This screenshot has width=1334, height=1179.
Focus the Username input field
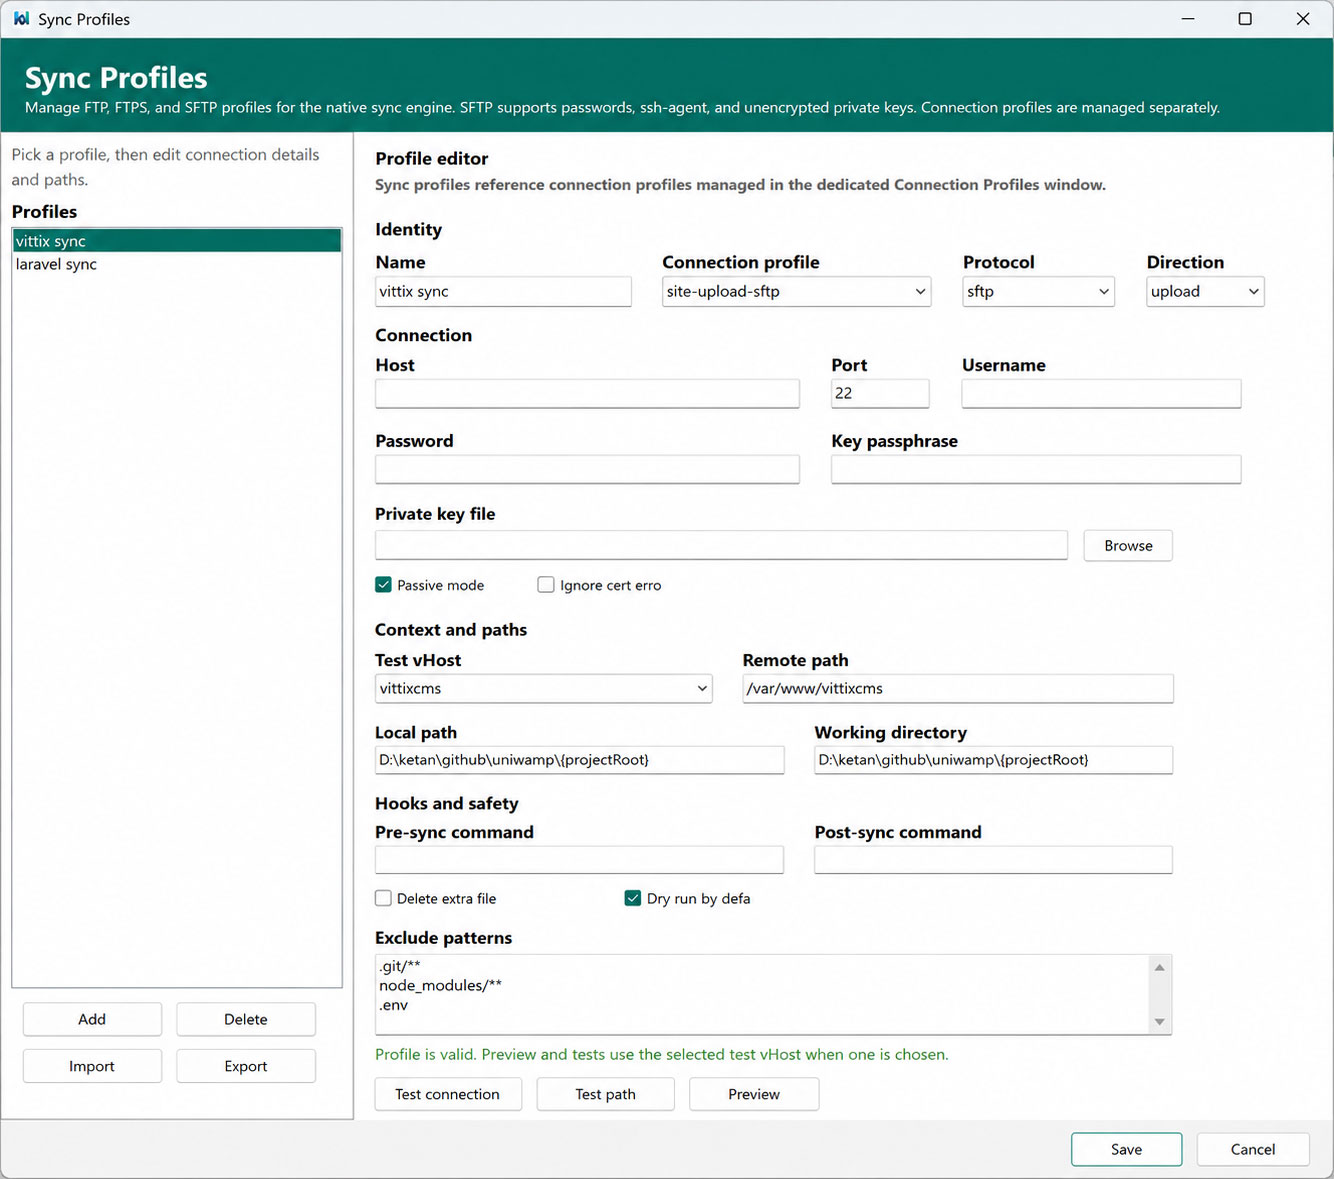1101,394
